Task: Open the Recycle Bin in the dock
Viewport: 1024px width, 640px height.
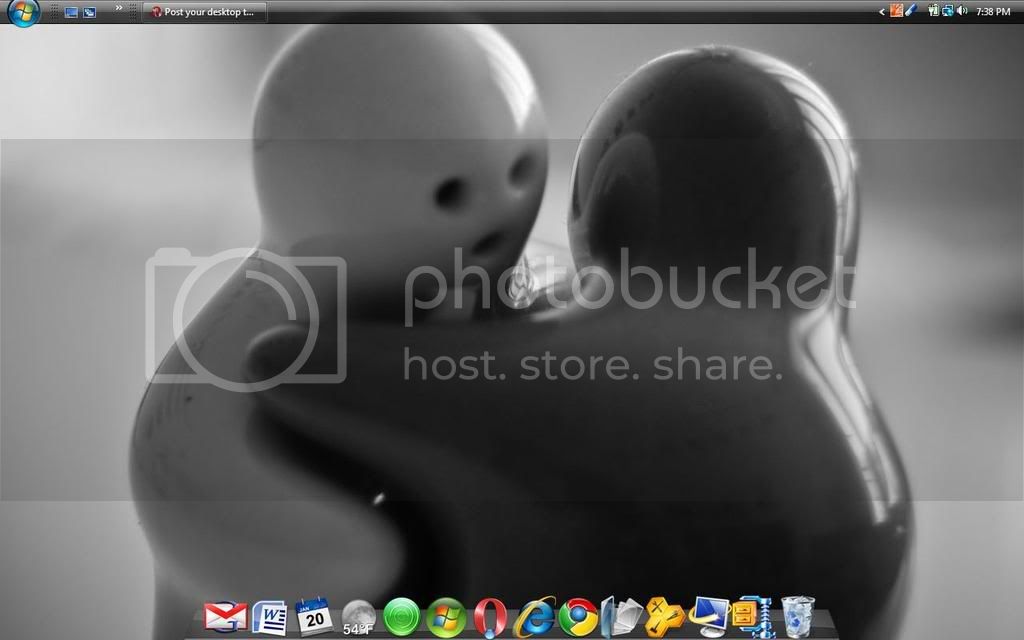Action: coord(797,617)
